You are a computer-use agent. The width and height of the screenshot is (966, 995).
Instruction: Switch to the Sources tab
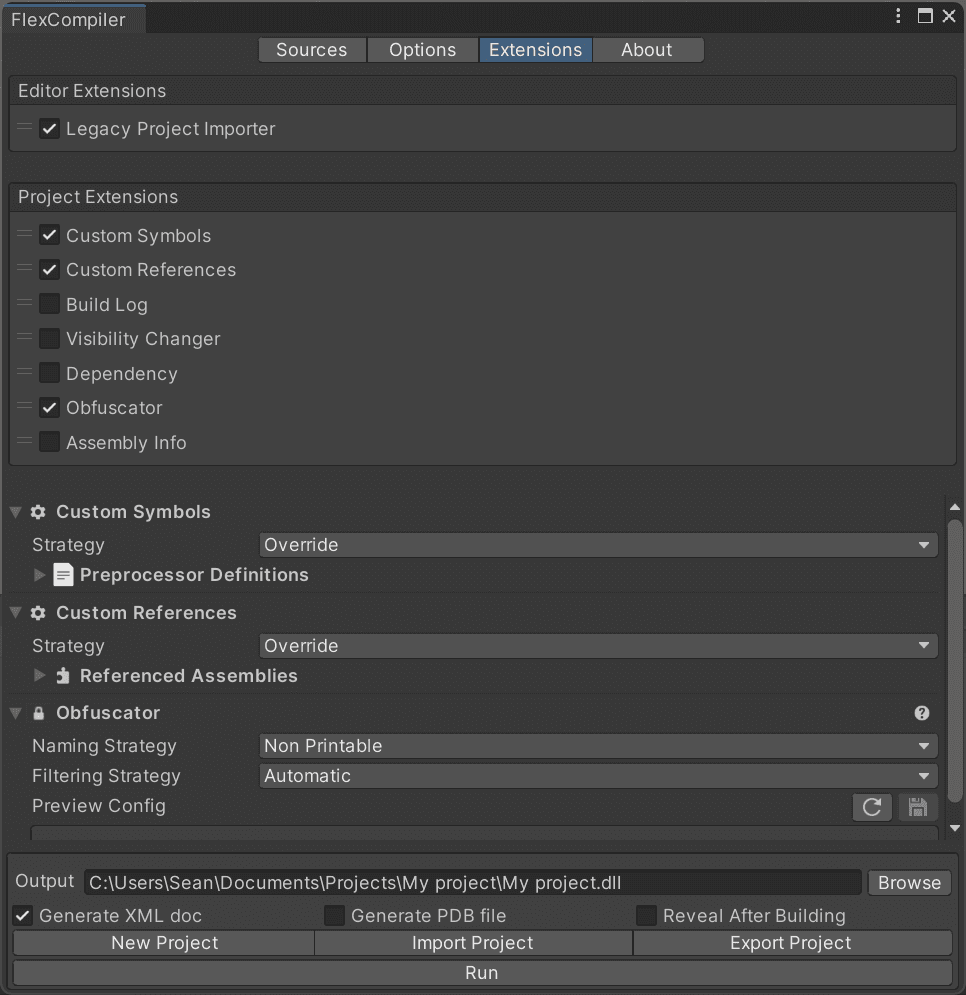312,50
